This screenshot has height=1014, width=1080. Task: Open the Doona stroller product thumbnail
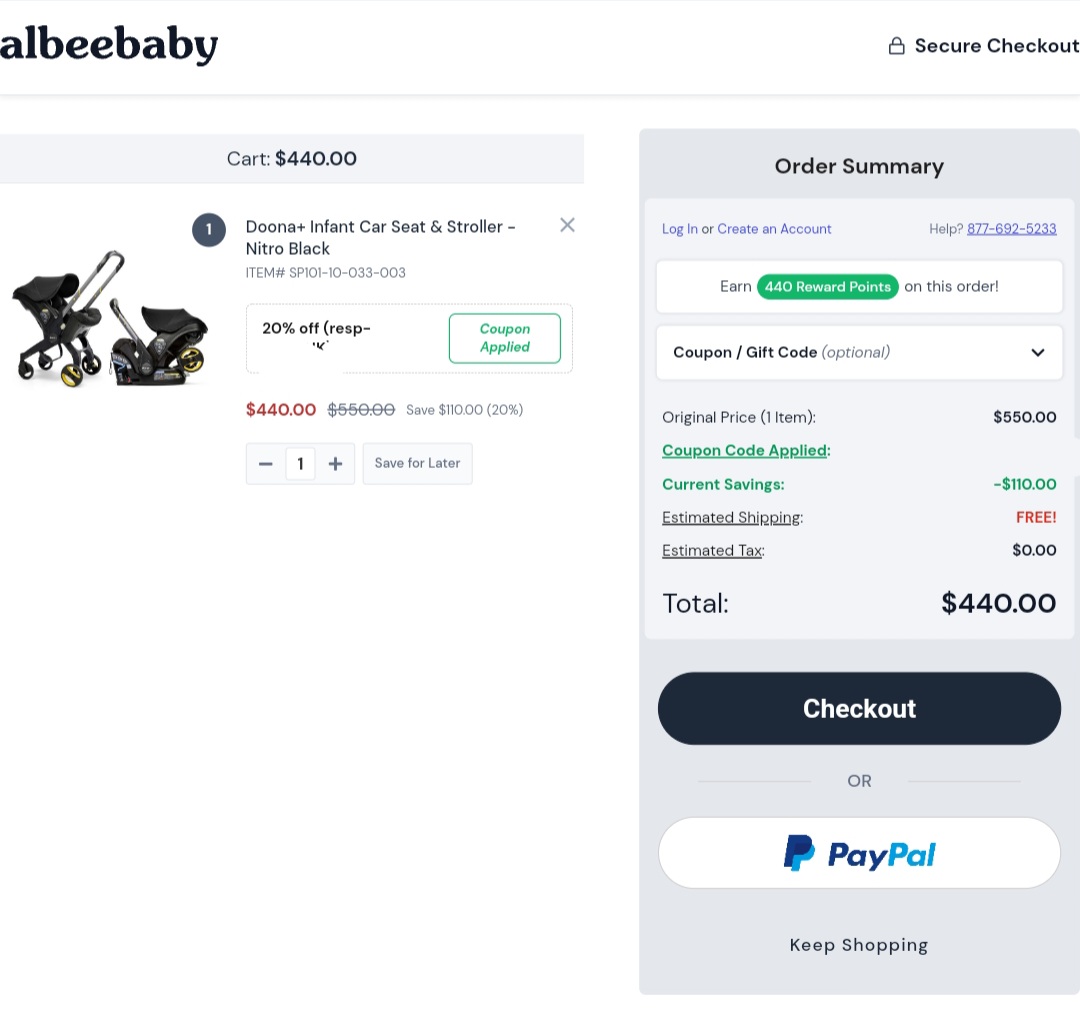click(110, 317)
